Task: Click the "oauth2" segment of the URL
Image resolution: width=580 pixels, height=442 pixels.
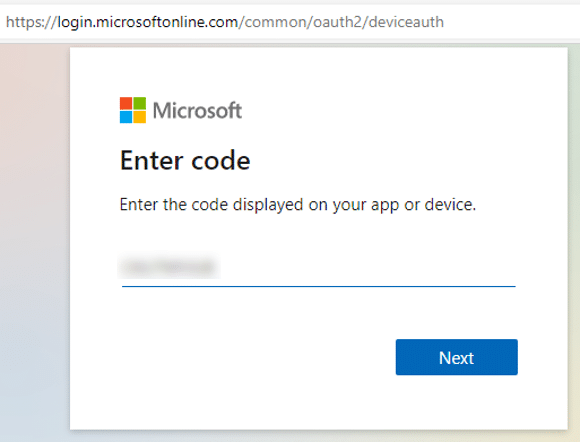Action: pos(337,22)
